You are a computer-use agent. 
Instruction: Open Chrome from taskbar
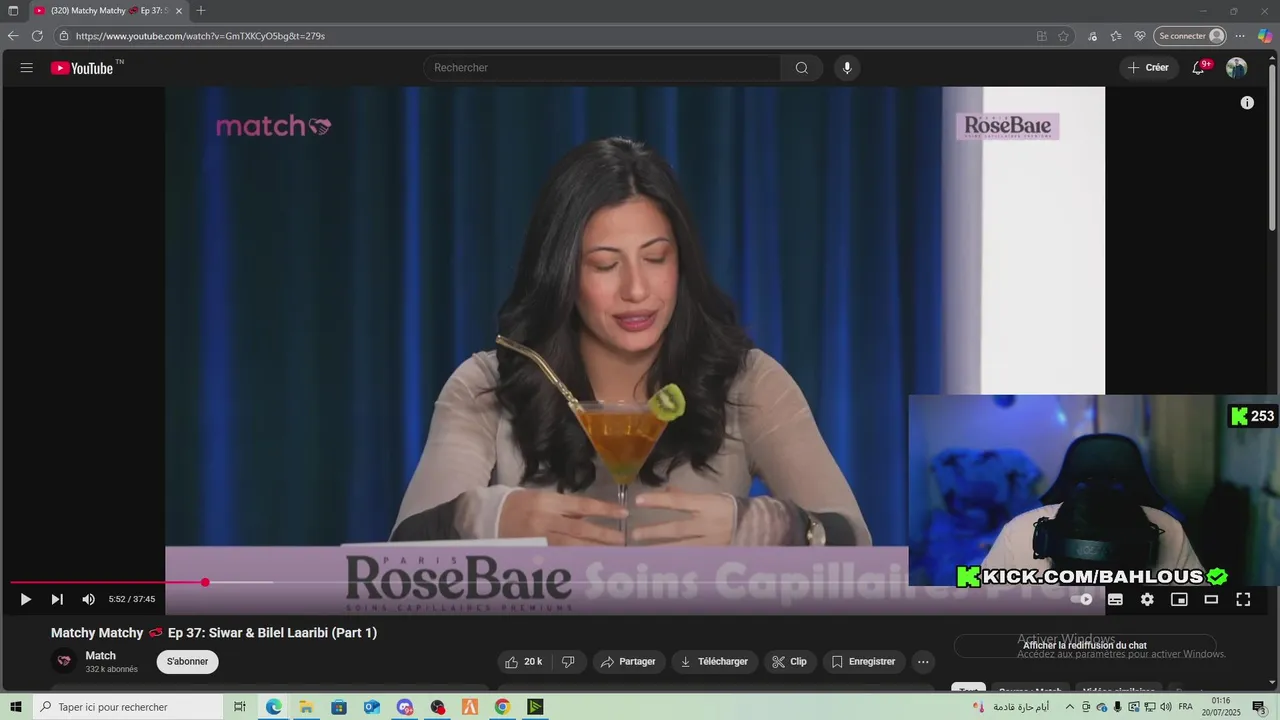pos(502,707)
